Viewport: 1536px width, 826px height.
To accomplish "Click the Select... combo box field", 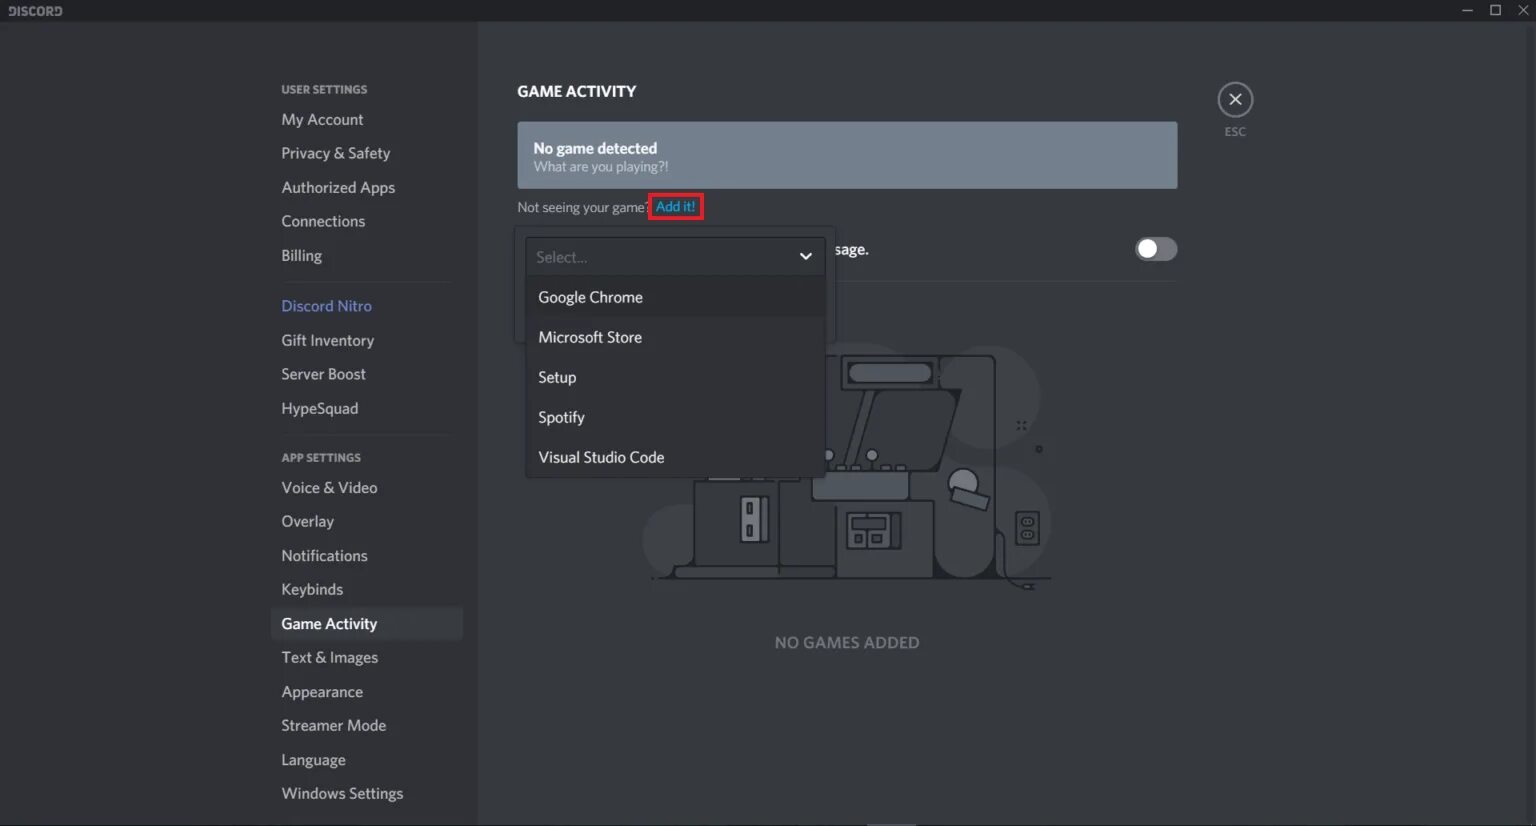I will pyautogui.click(x=675, y=257).
